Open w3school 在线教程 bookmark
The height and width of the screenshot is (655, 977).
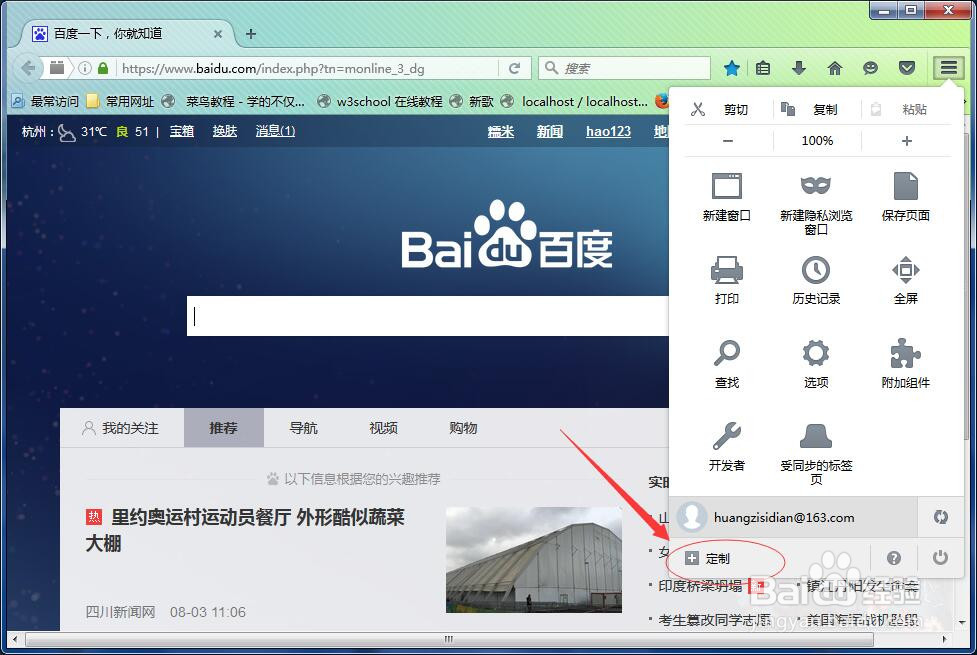[379, 101]
